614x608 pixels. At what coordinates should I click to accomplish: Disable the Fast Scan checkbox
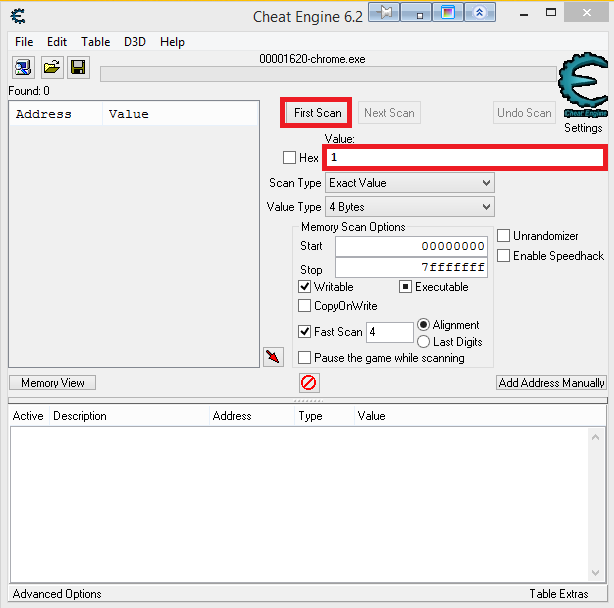(x=304, y=331)
